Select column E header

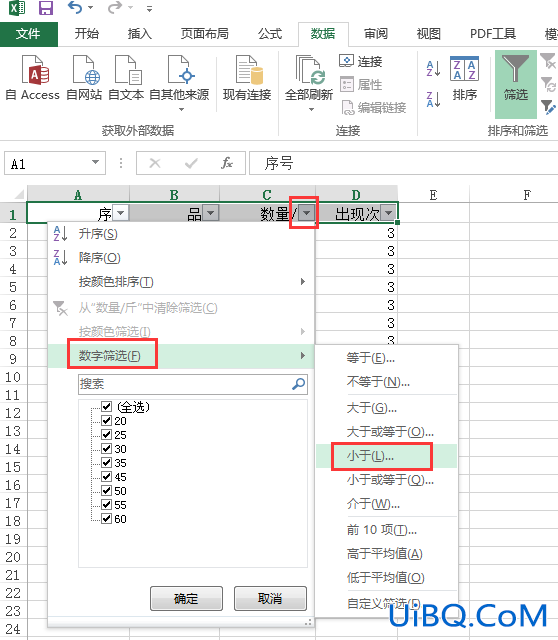point(433,195)
